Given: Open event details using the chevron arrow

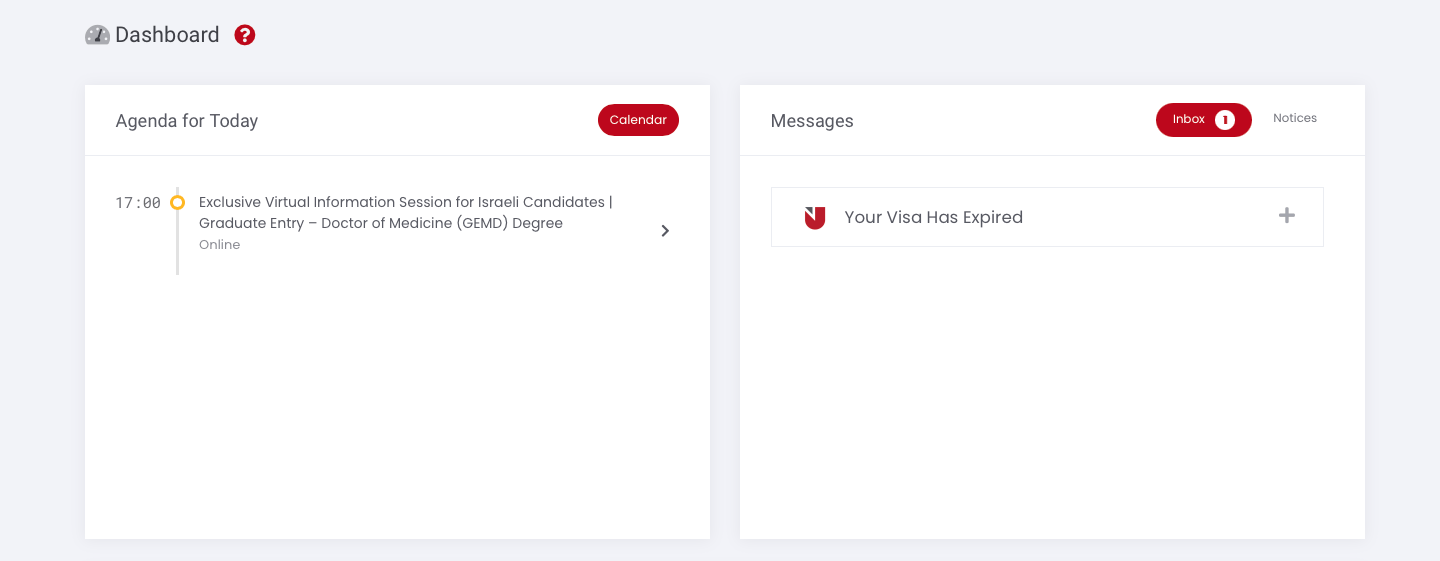Looking at the screenshot, I should 665,231.
